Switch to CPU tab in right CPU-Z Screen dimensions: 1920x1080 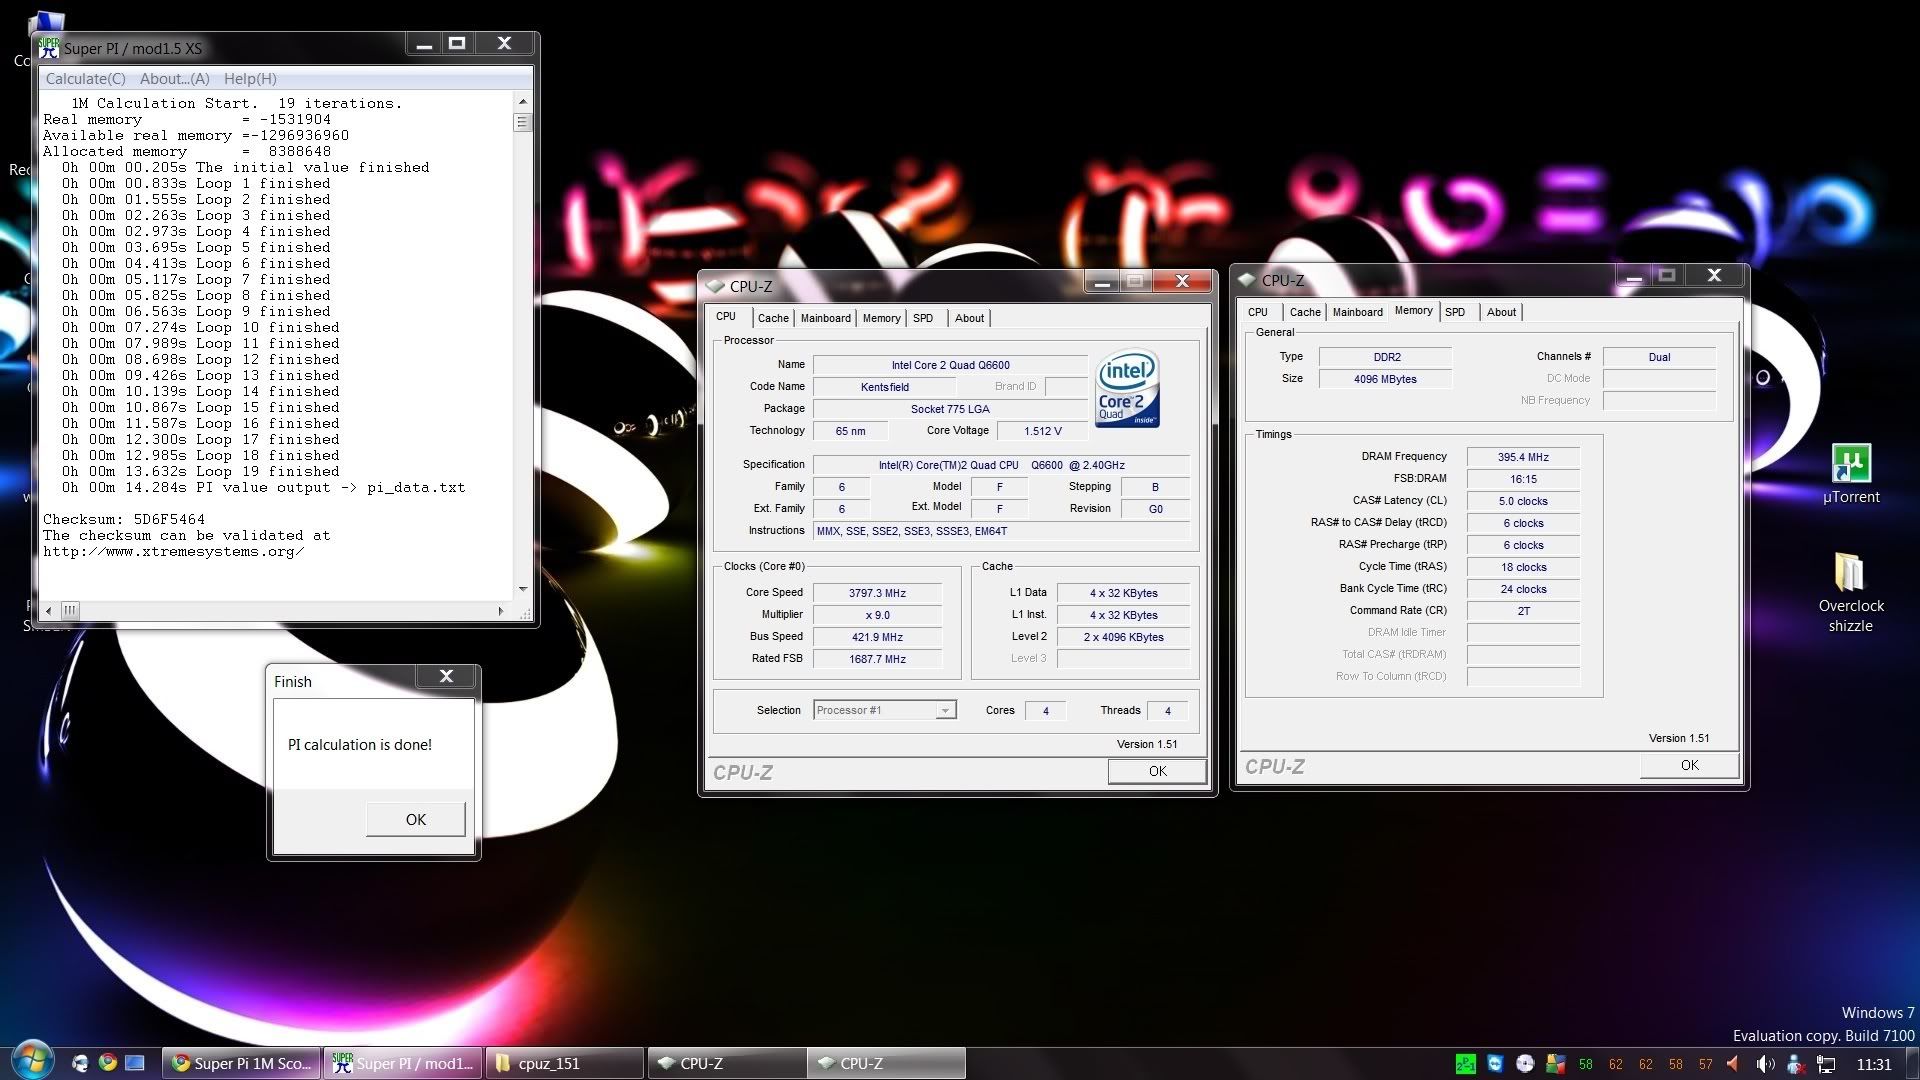point(1258,312)
